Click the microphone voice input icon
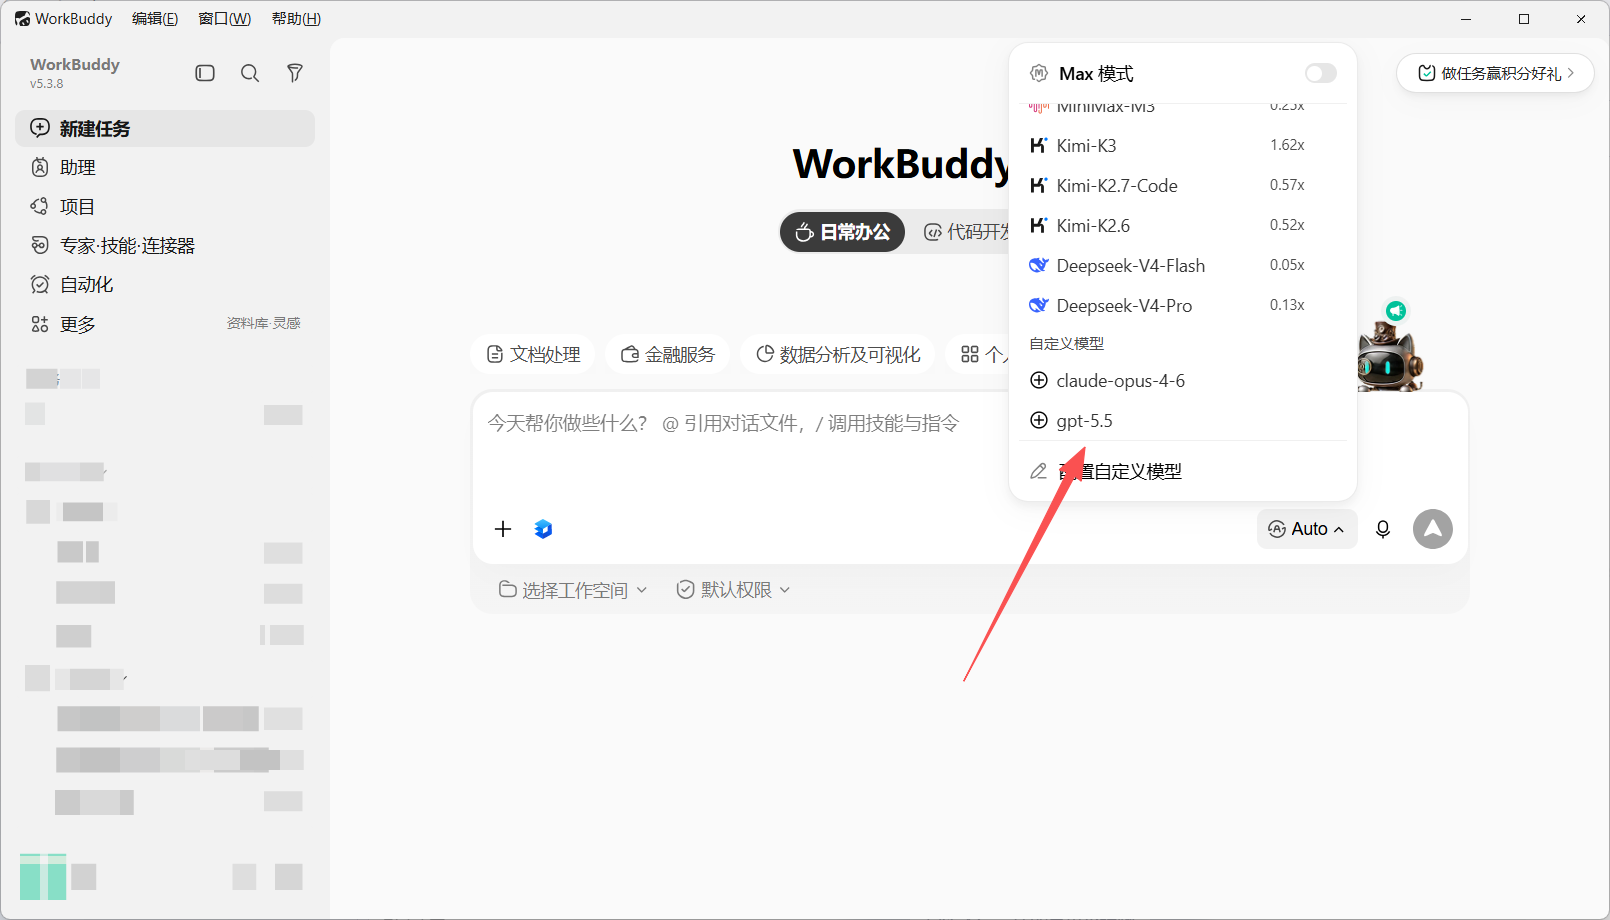The image size is (1610, 920). (1383, 529)
